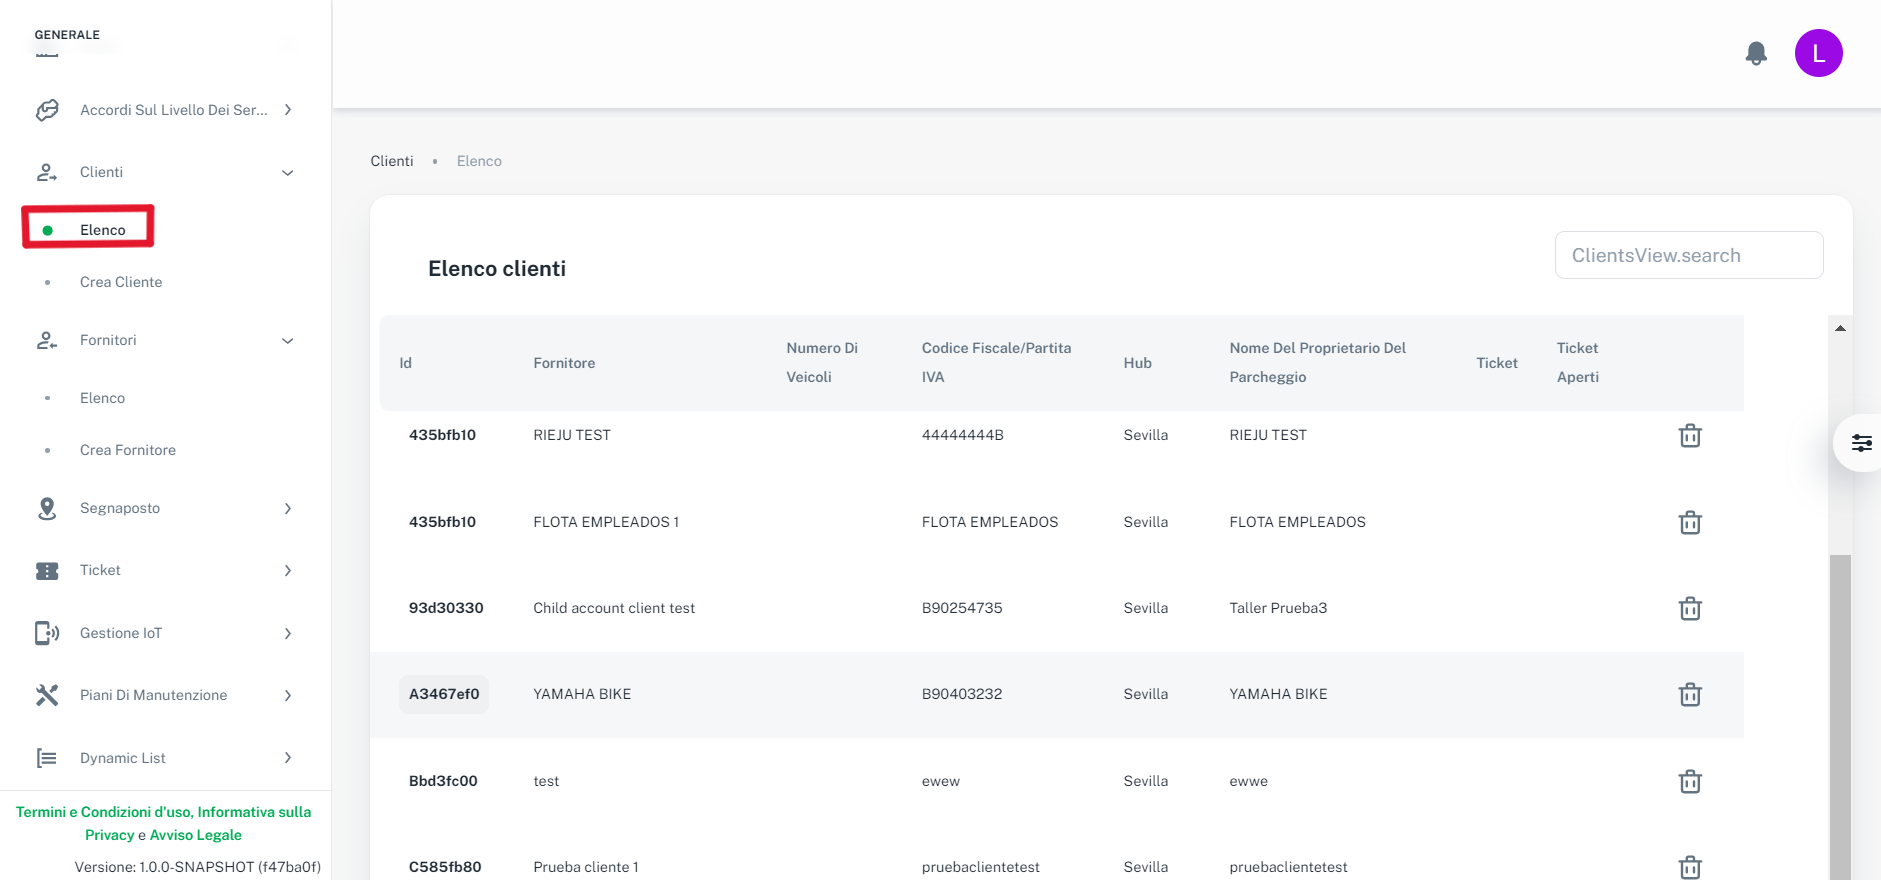
Task: Open the user profile avatar L
Action: pos(1817,53)
